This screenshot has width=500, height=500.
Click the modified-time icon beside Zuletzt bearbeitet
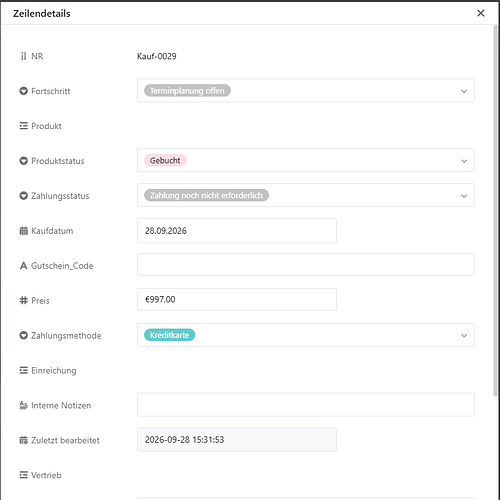point(23,440)
